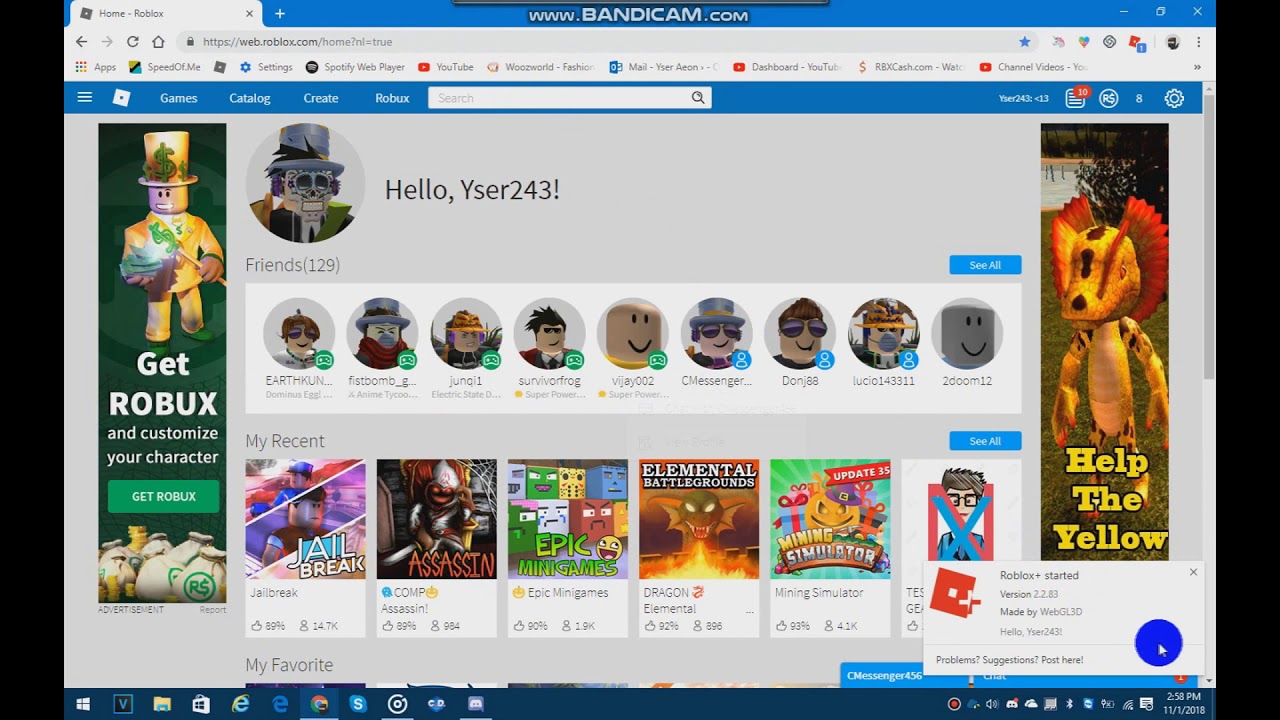The width and height of the screenshot is (1280, 720).
Task: Focus the Roblox Search input field
Action: click(x=560, y=98)
